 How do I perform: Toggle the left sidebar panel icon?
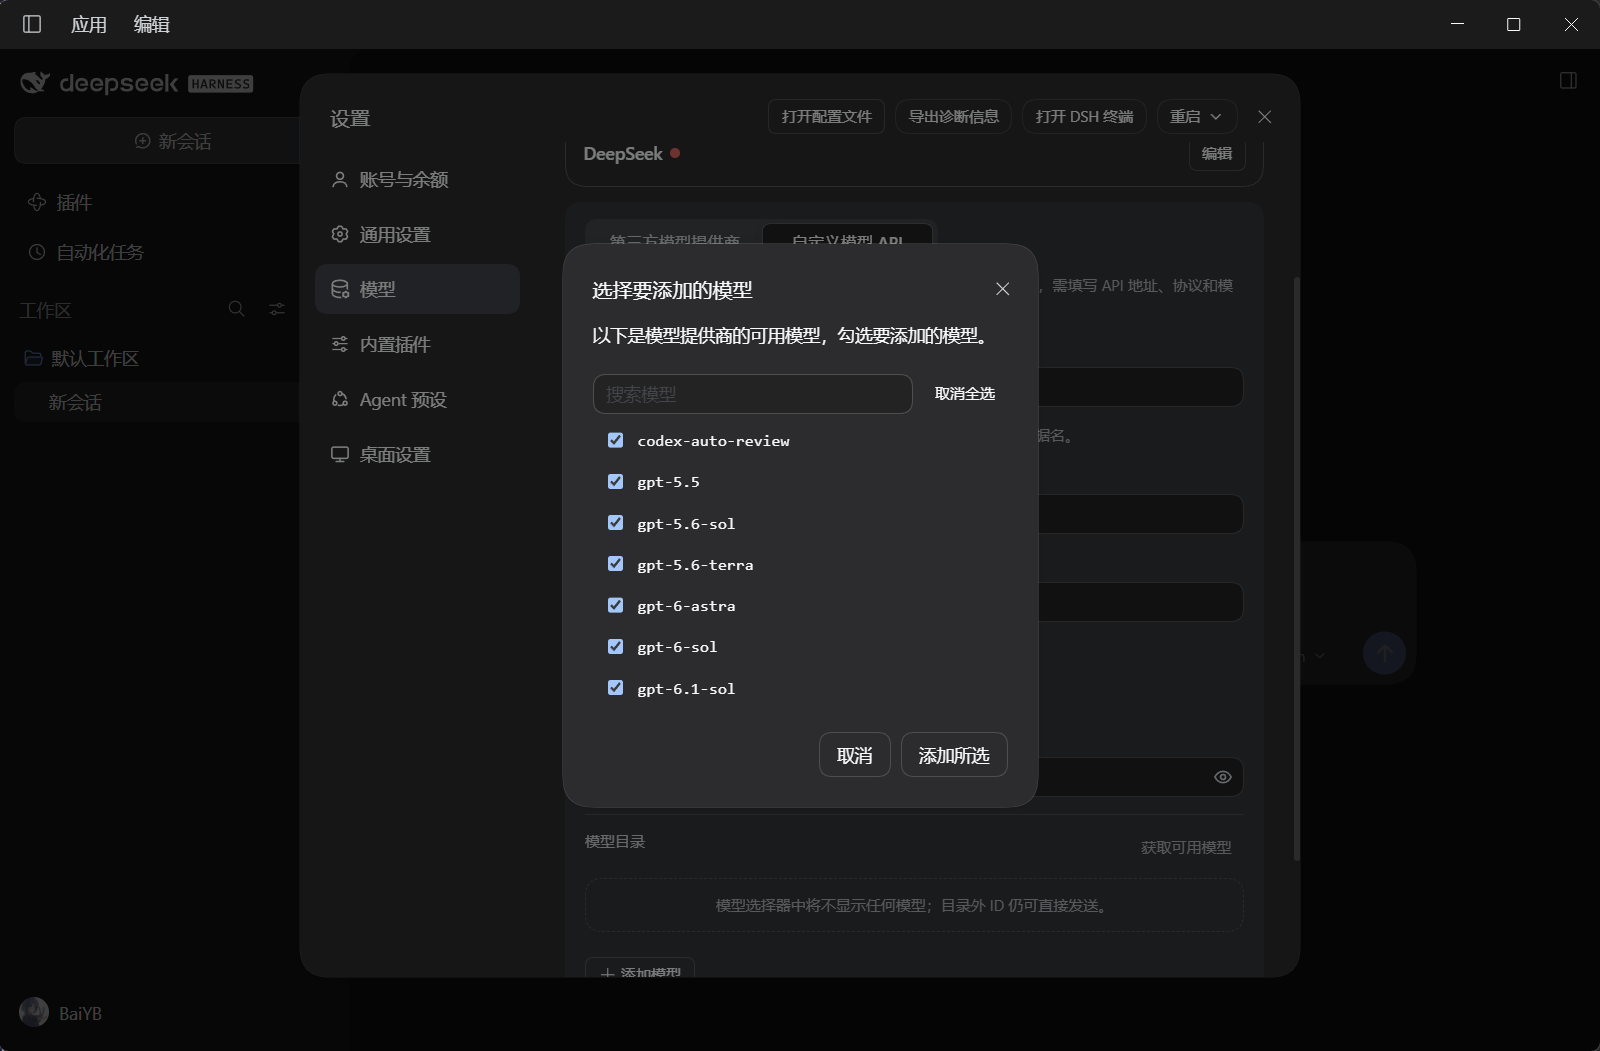[32, 24]
